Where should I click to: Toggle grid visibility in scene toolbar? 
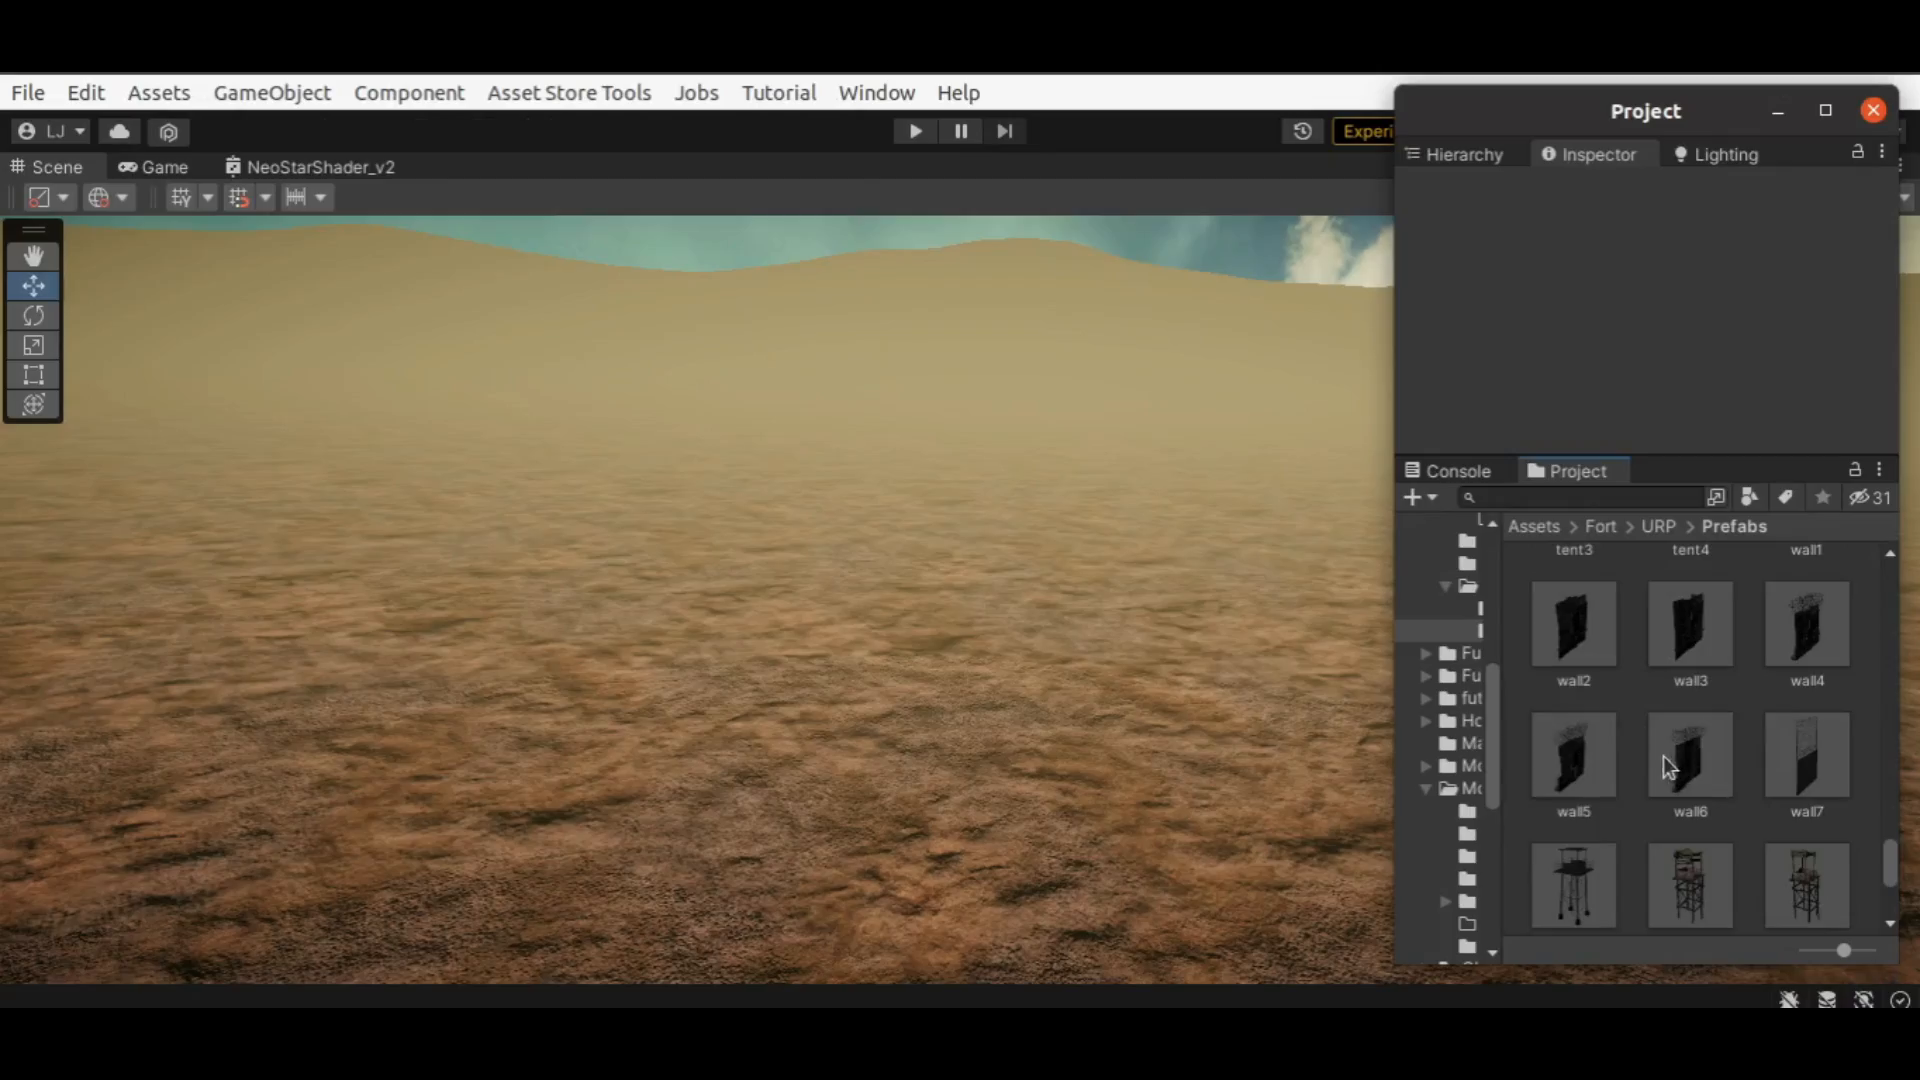pos(181,197)
